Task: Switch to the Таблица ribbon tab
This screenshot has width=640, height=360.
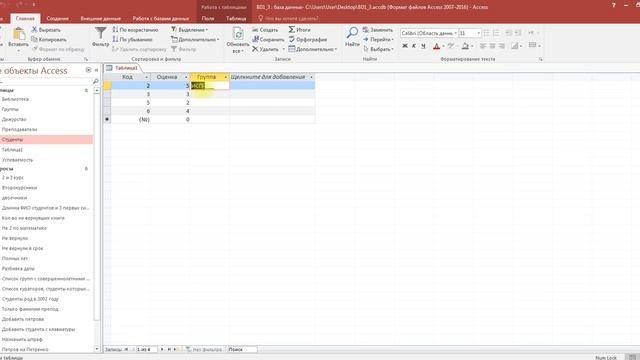Action: tap(236, 18)
